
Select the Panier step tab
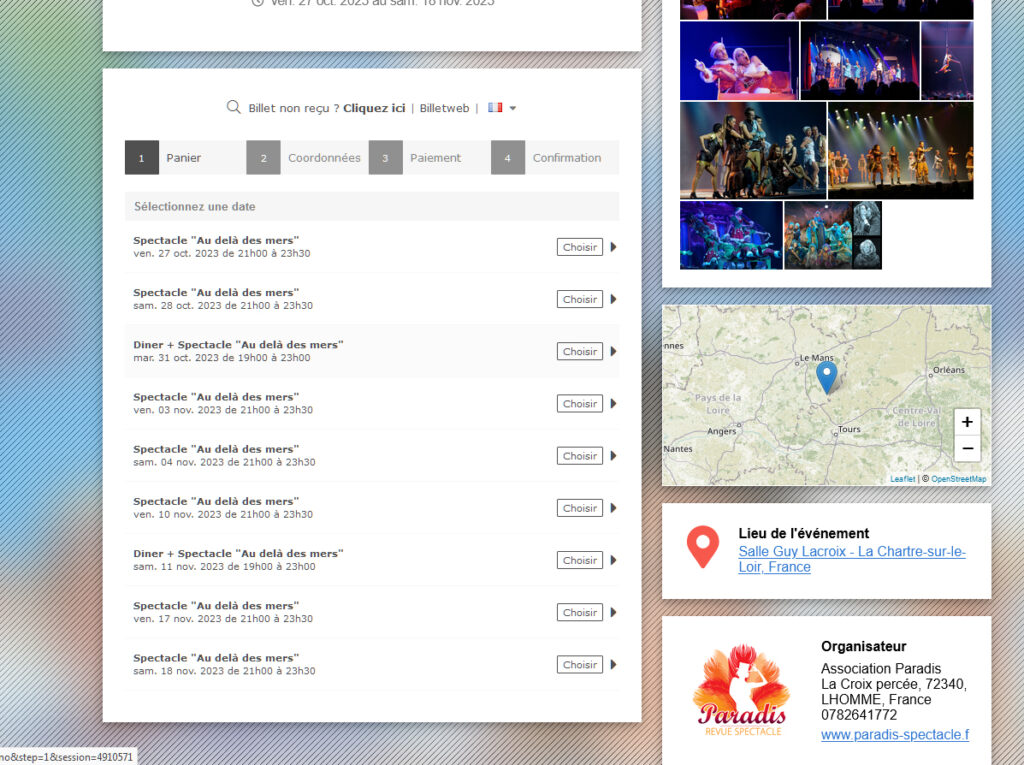[x=185, y=157]
